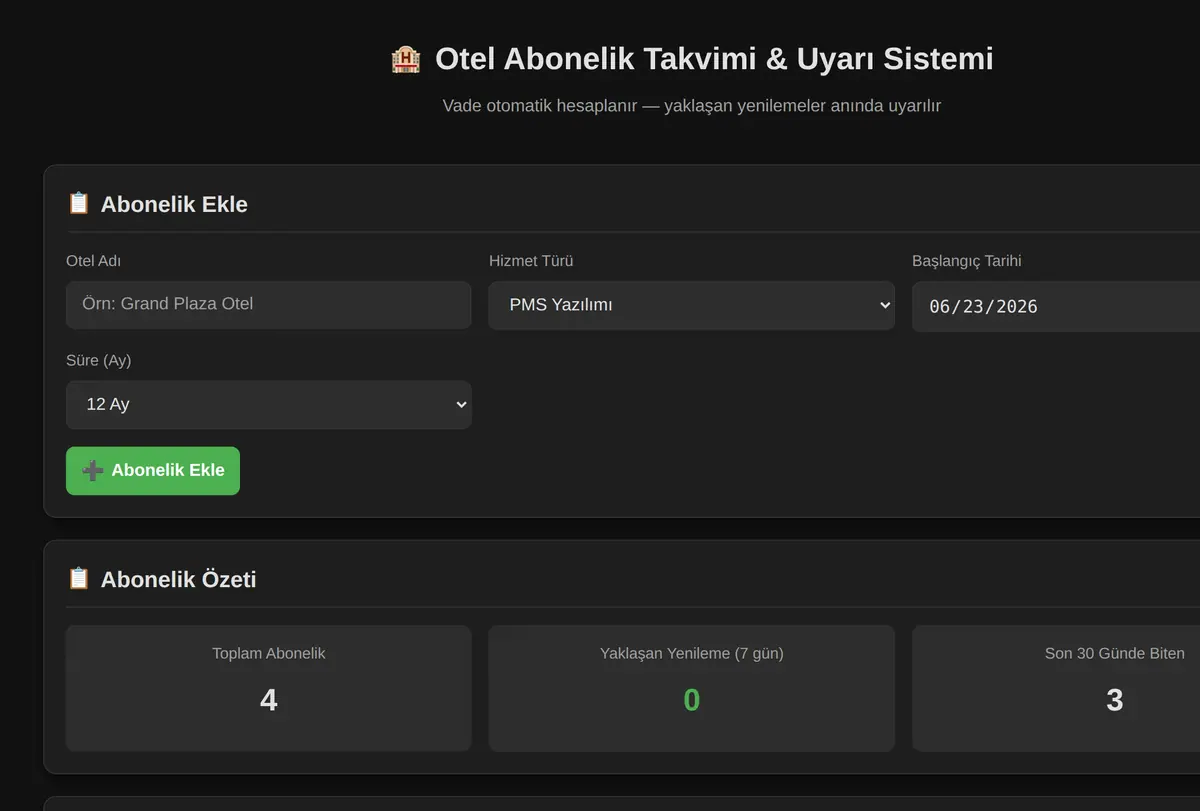Image resolution: width=1200 pixels, height=811 pixels.
Task: Click the Abonelik Ekle section heading
Action: click(174, 204)
